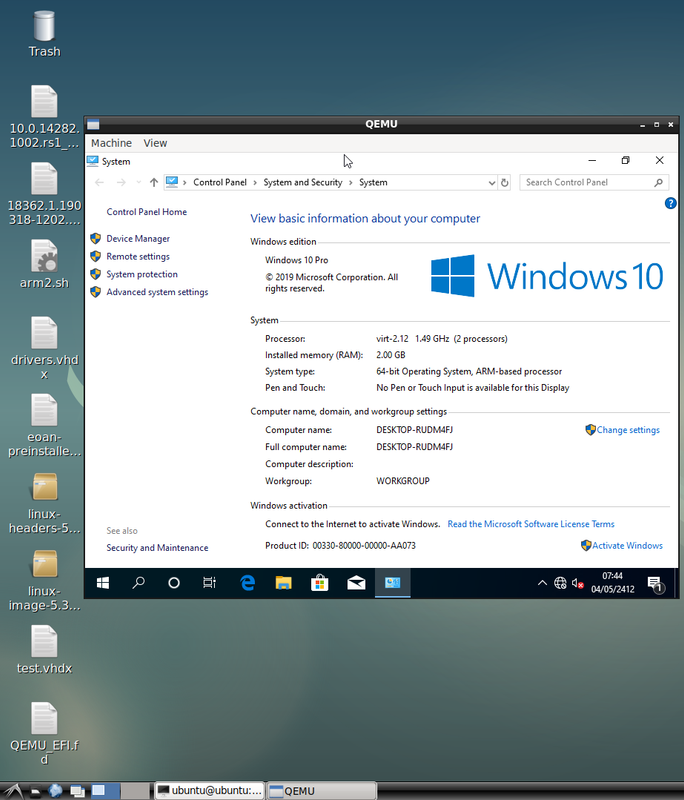Select the 18362.1.190318 file icon
The image size is (684, 800).
pyautogui.click(x=44, y=194)
